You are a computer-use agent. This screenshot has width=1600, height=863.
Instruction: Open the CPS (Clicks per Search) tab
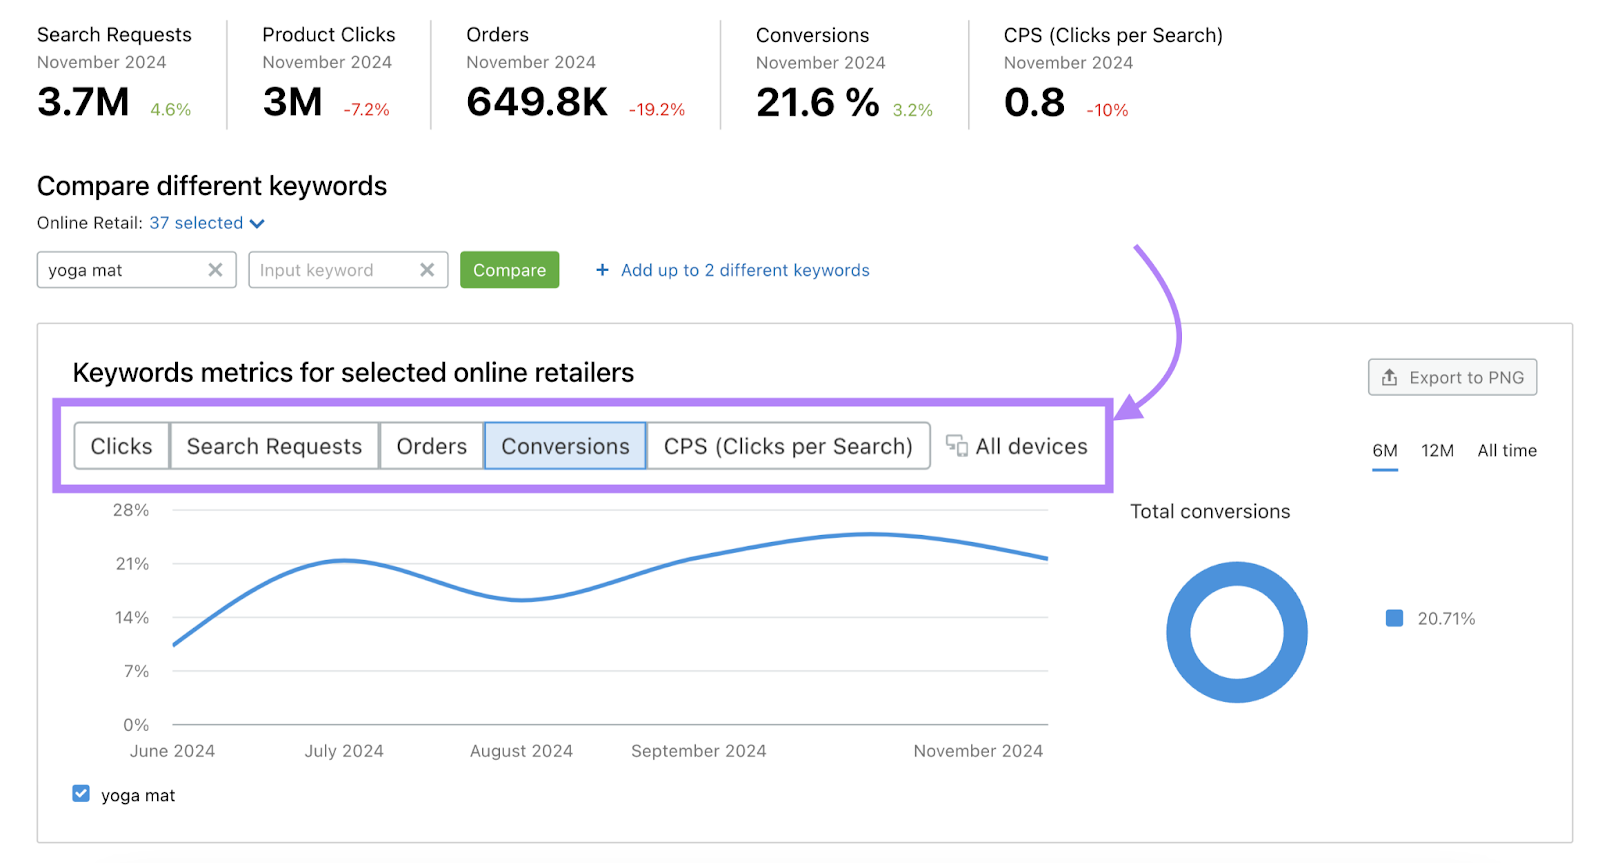tap(788, 446)
